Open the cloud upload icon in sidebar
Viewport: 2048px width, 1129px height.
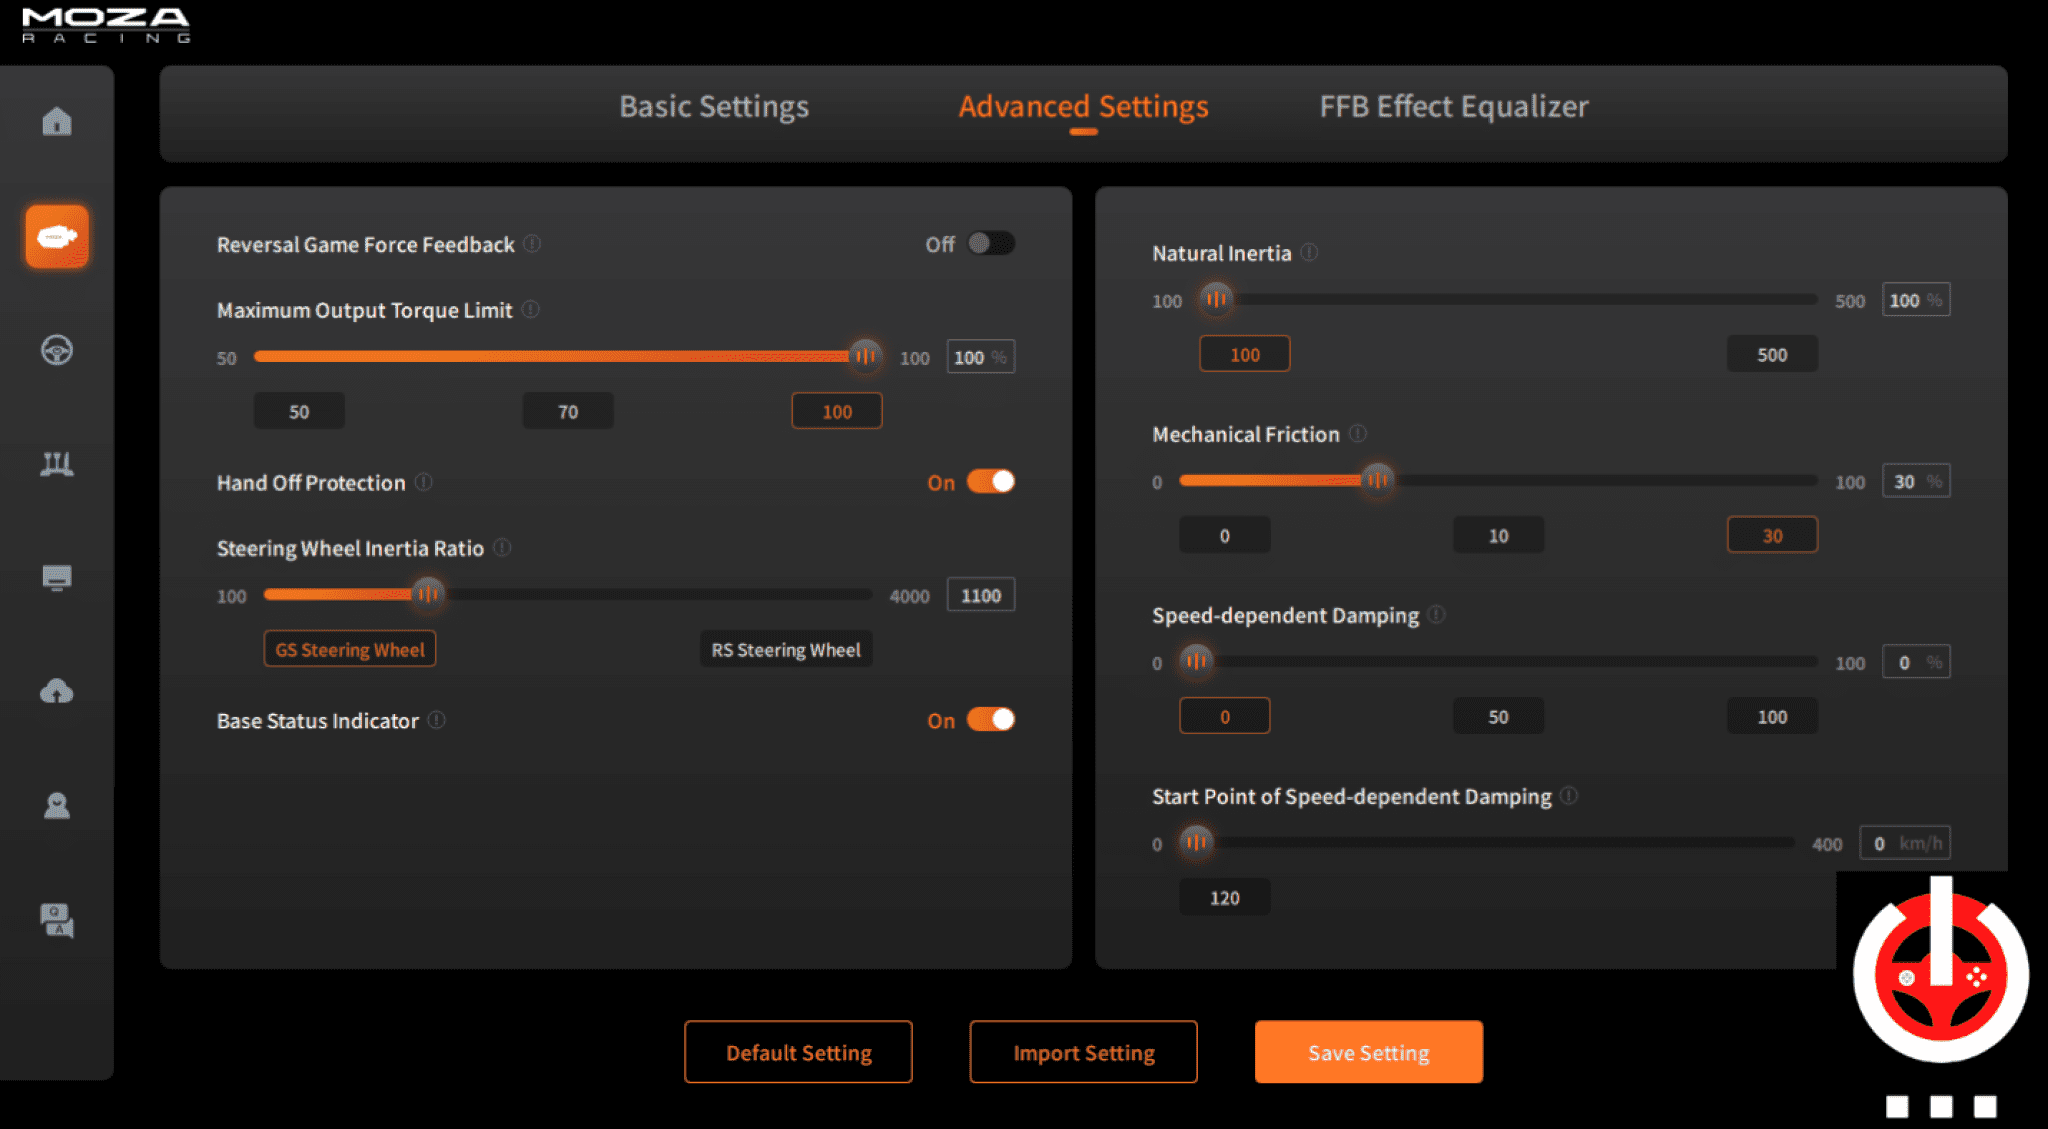click(x=57, y=691)
